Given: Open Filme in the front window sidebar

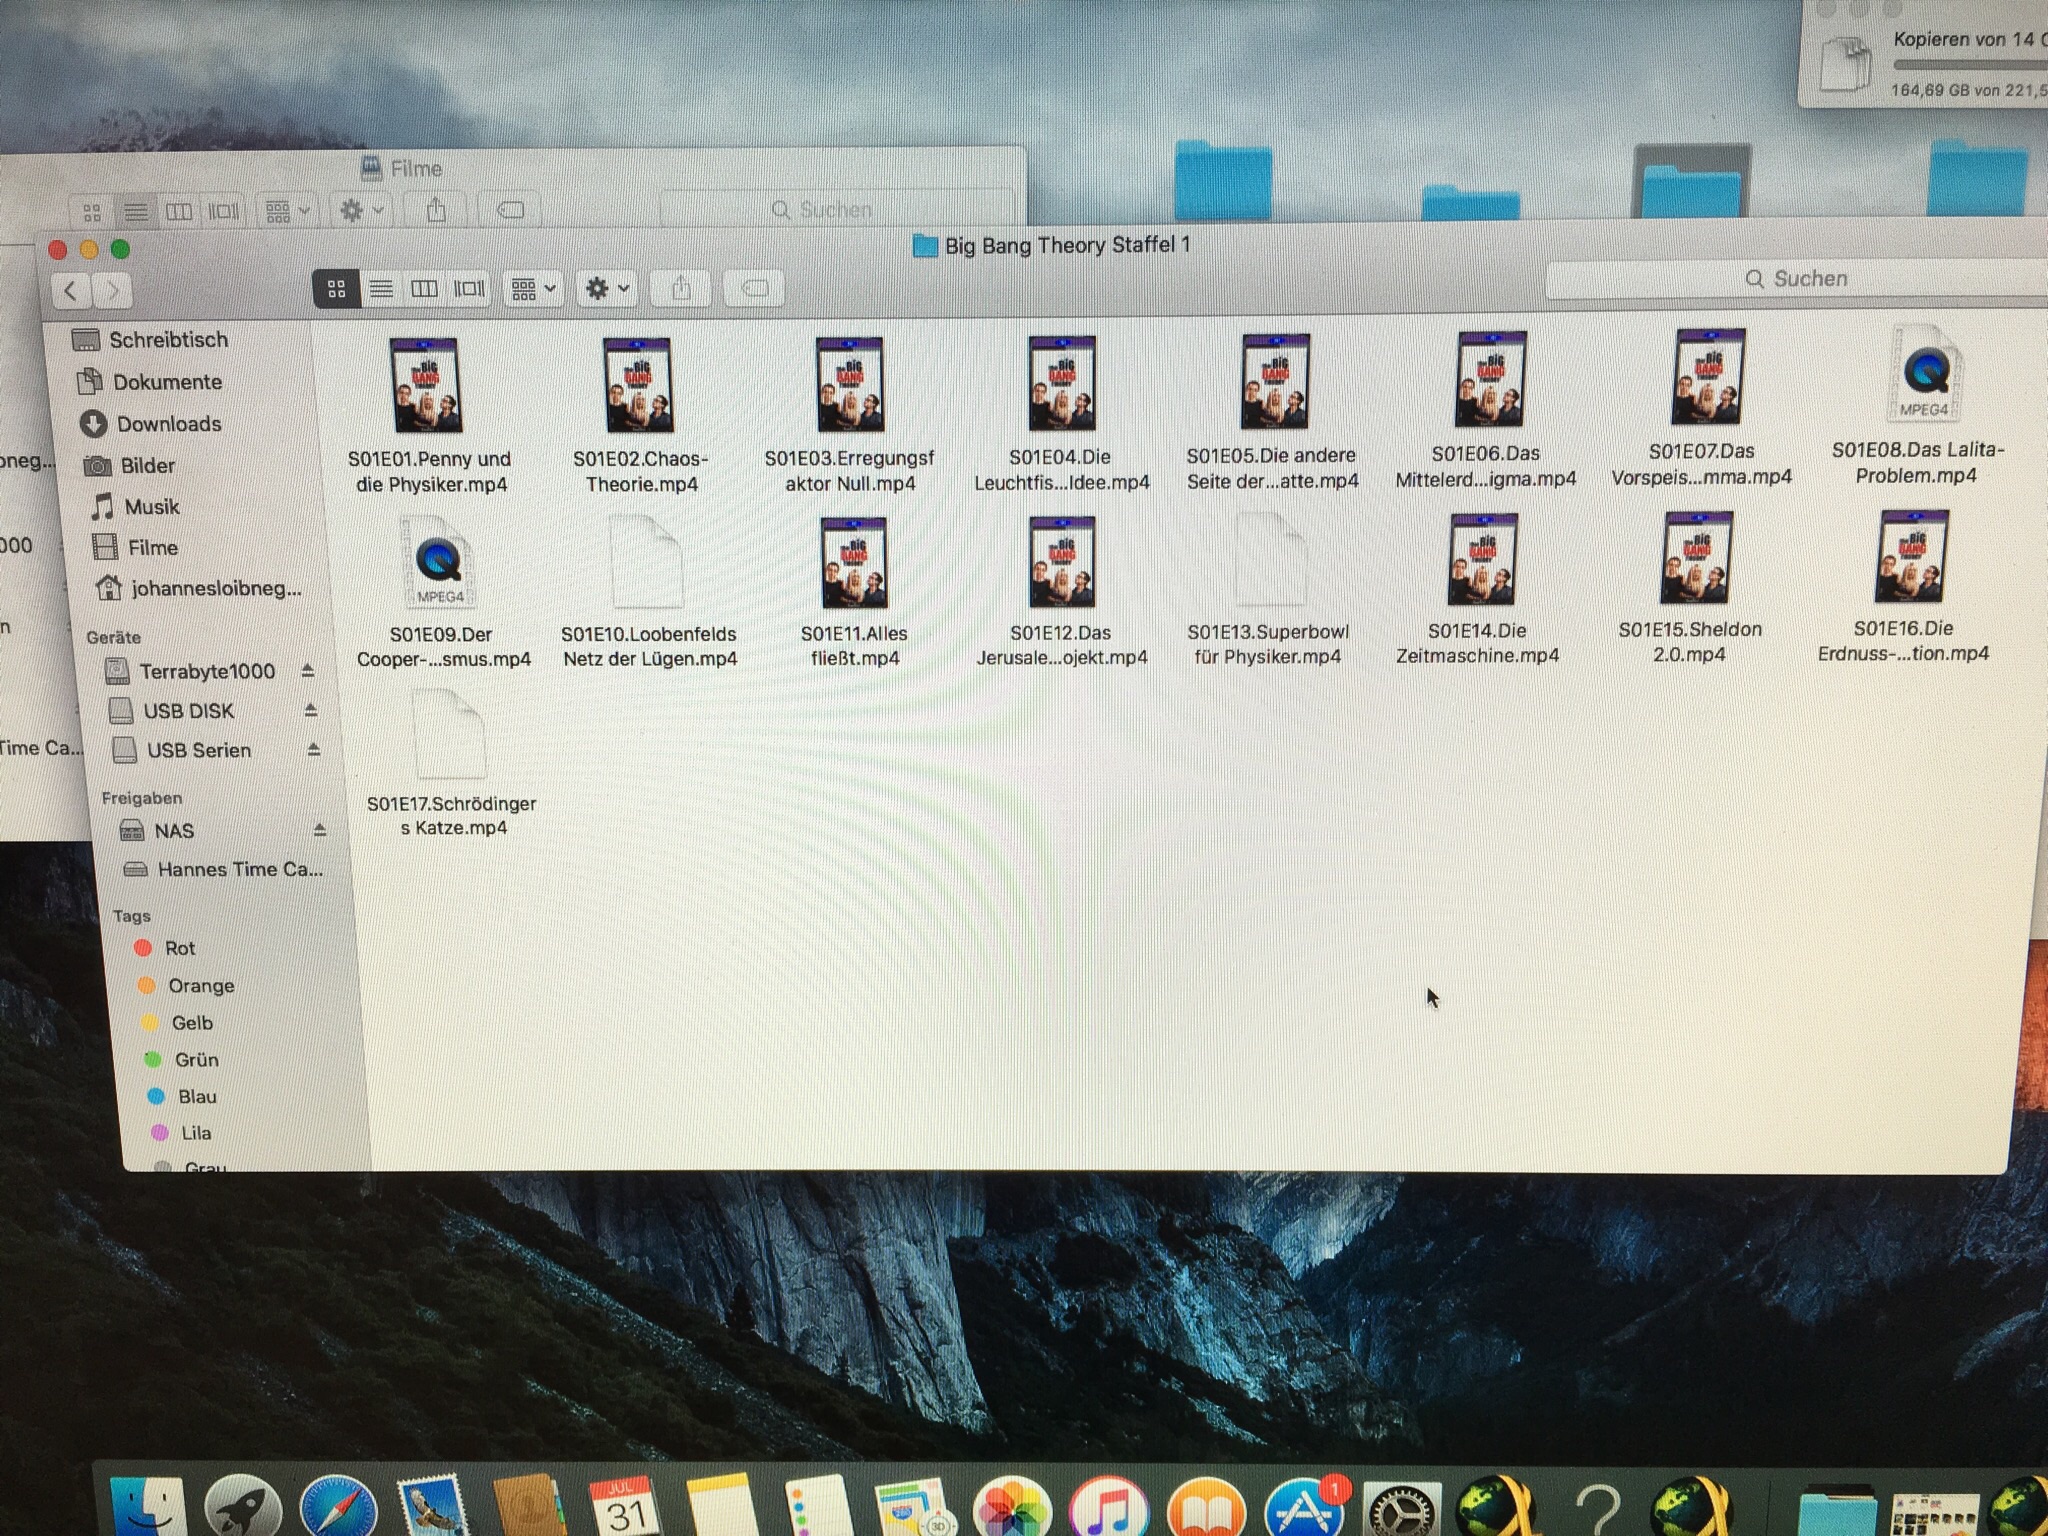Looking at the screenshot, I should [x=135, y=548].
